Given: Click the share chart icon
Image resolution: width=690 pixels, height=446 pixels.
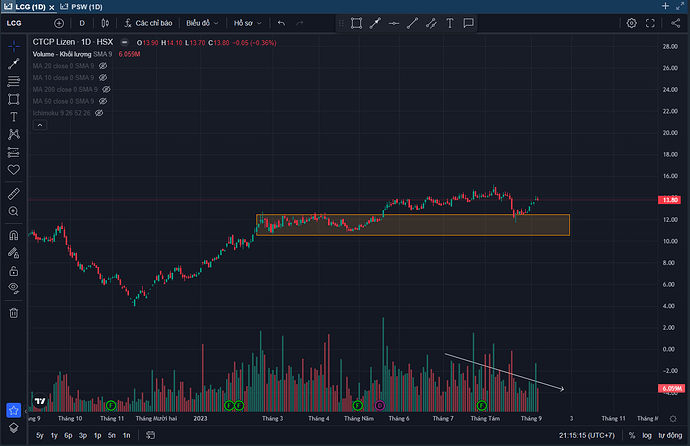Looking at the screenshot, I should pos(675,23).
